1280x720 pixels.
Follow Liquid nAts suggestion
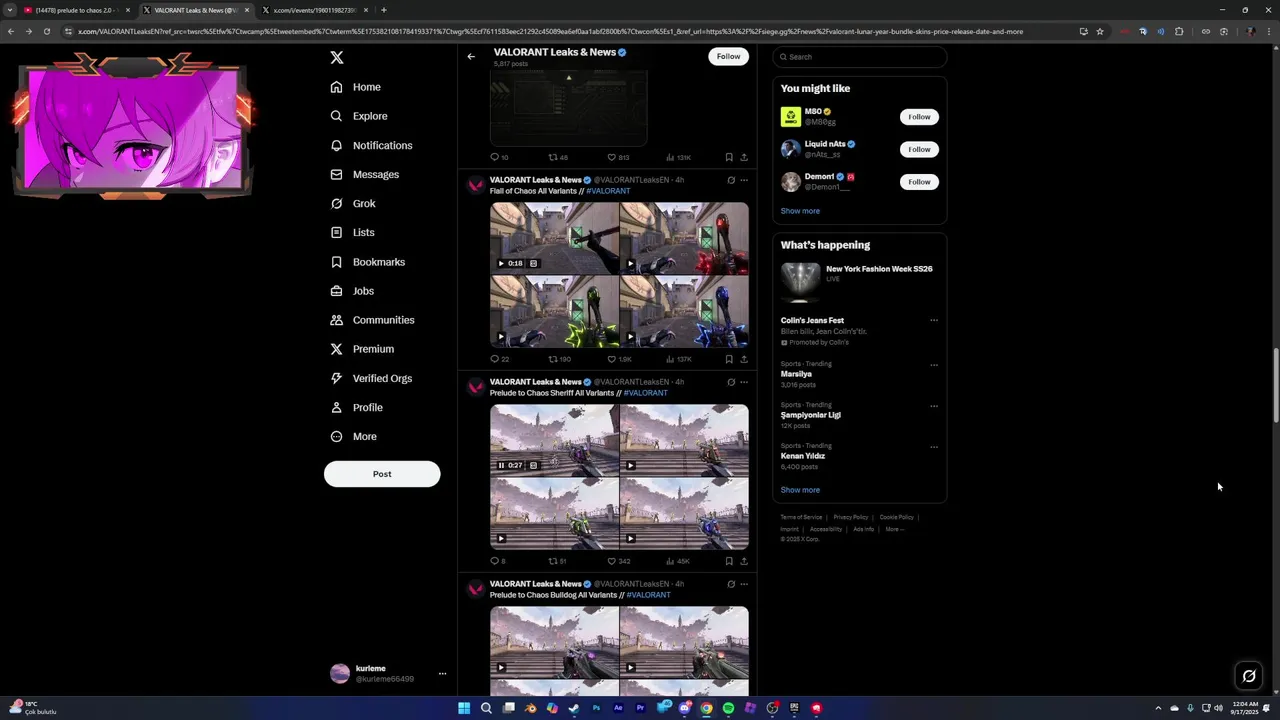(x=919, y=149)
